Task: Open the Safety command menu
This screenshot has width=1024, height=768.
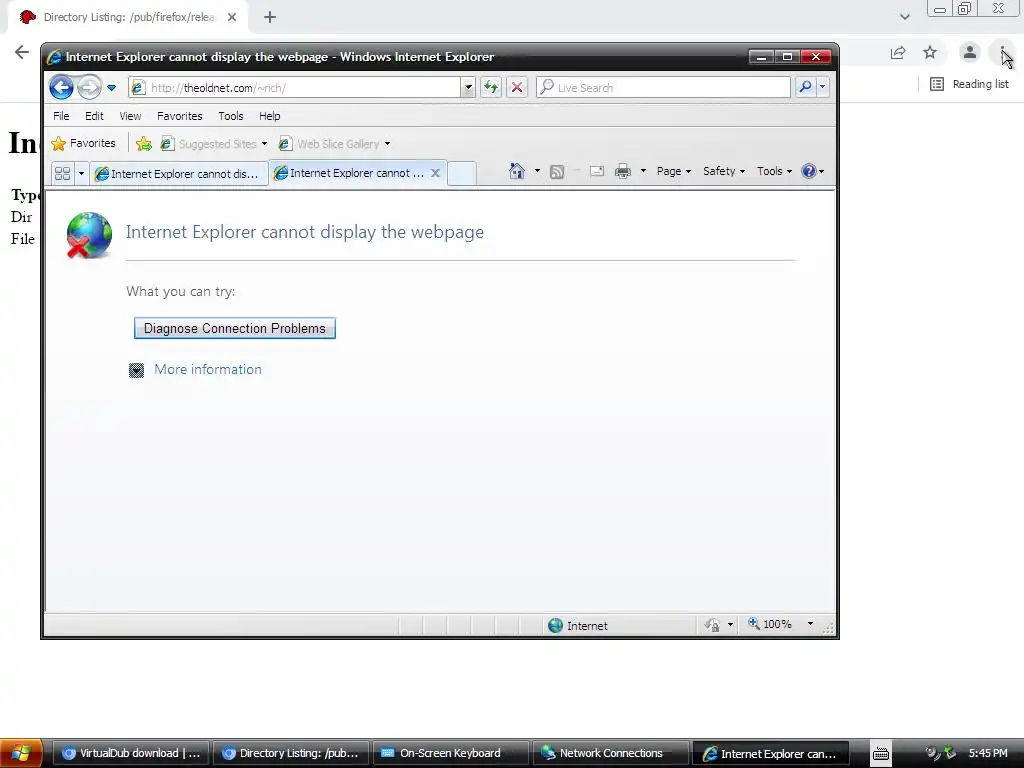Action: 724,171
